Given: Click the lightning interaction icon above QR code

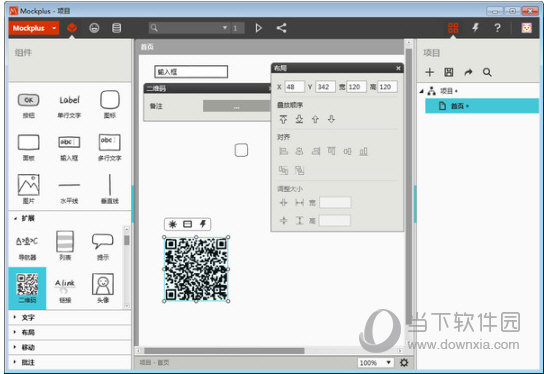Looking at the screenshot, I should coord(203,224).
